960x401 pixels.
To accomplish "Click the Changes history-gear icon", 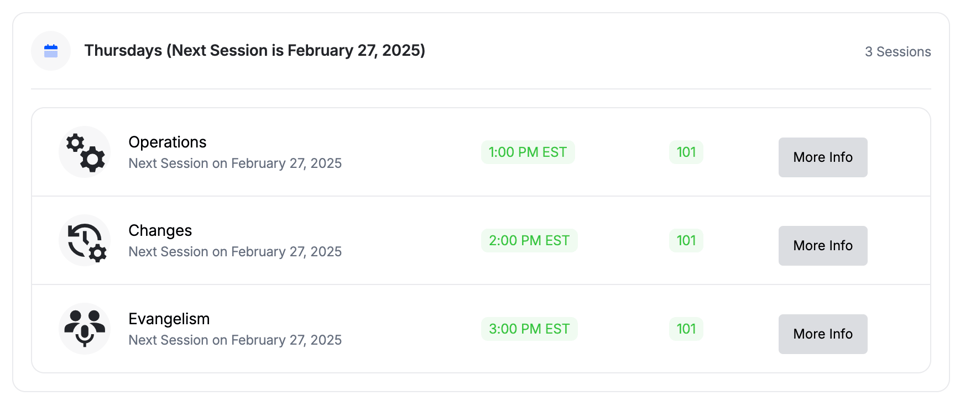I will (x=85, y=241).
